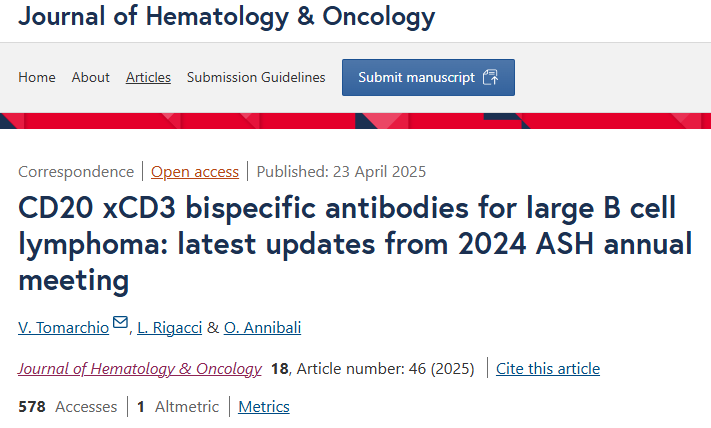
Task: Follow the Open access link
Action: click(x=195, y=172)
